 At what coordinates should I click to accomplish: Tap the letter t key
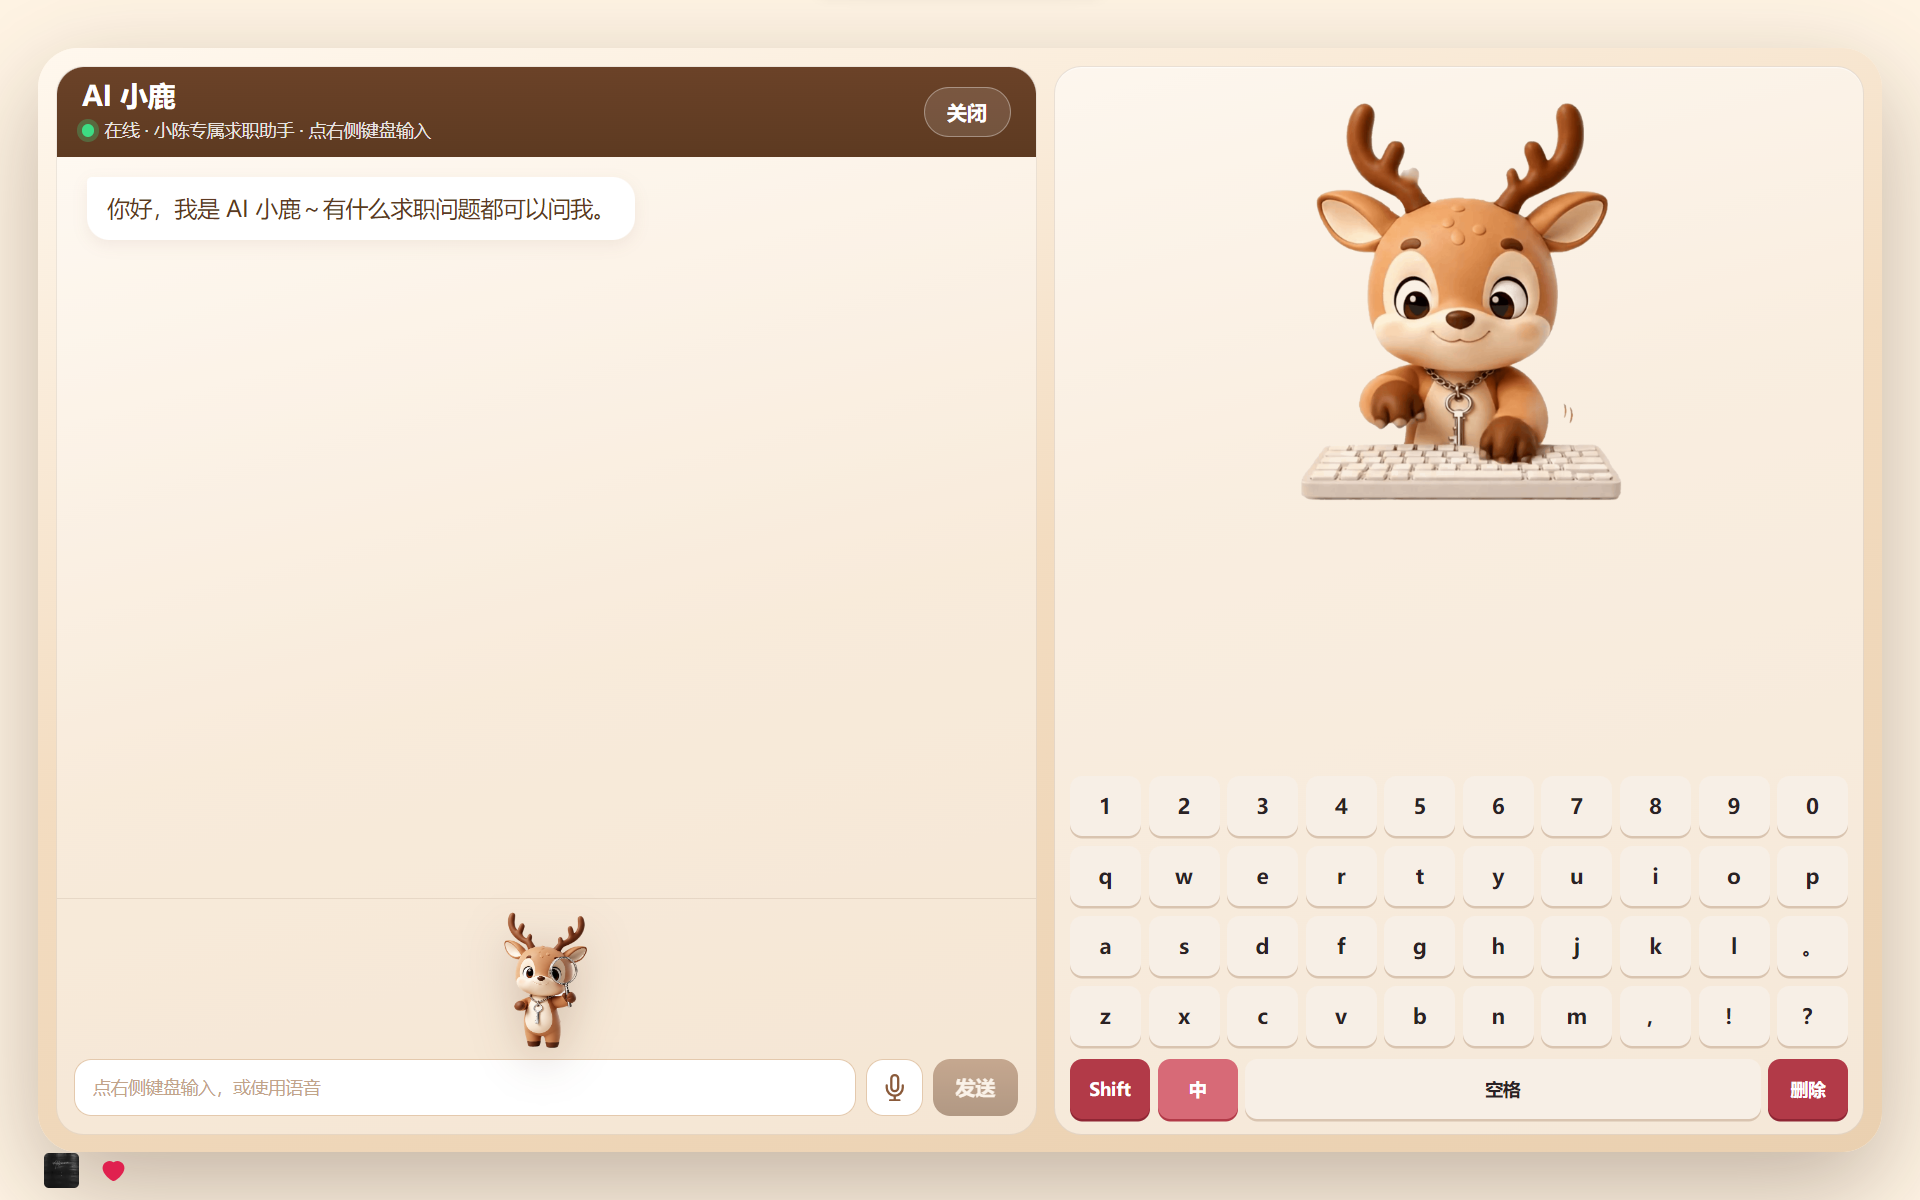click(x=1420, y=876)
